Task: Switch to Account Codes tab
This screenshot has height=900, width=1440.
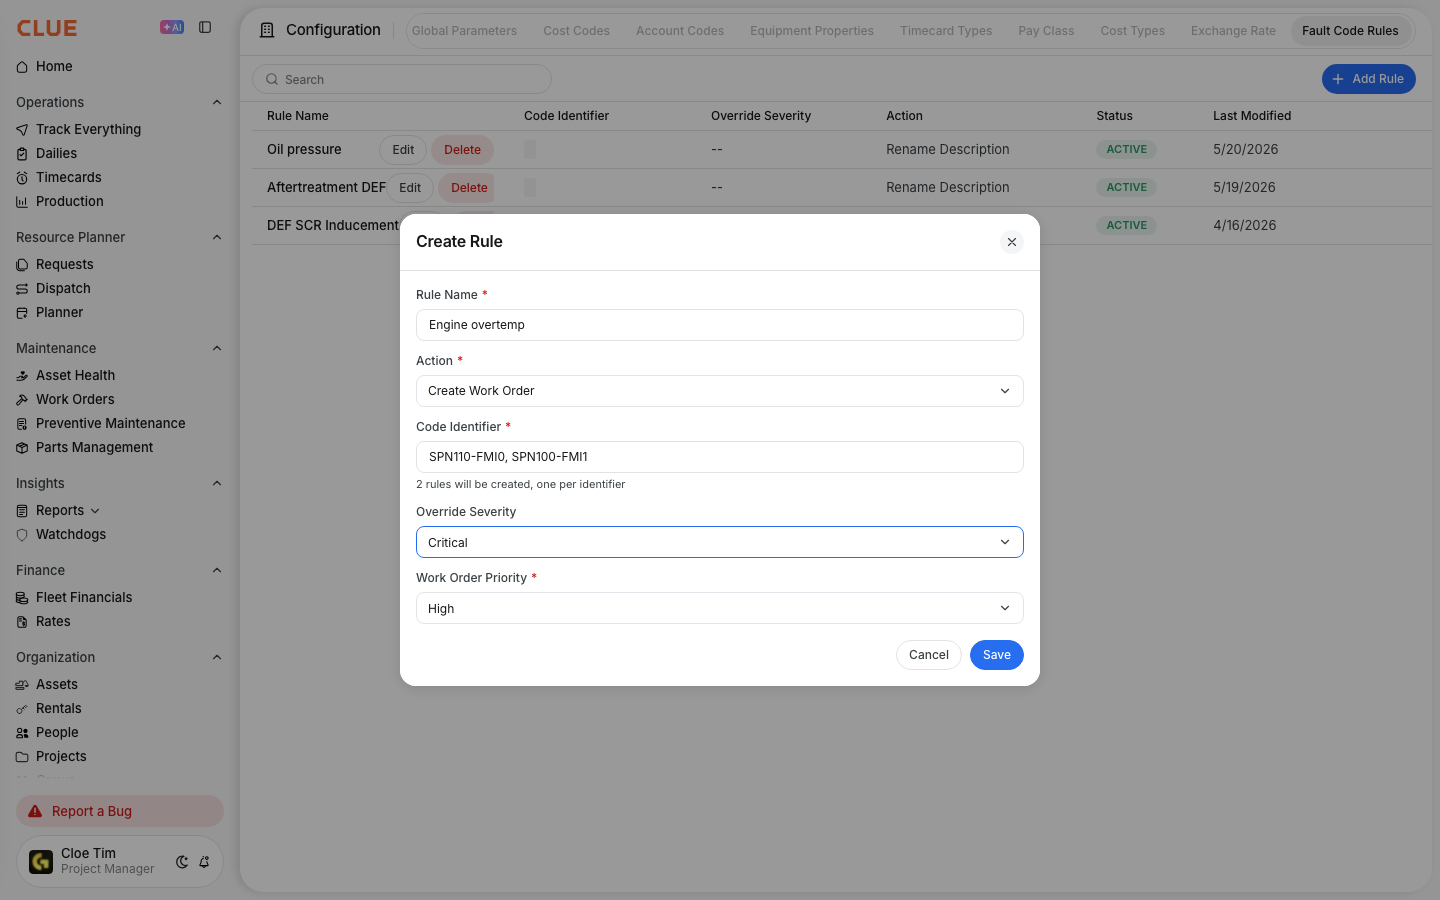Action: tap(680, 31)
